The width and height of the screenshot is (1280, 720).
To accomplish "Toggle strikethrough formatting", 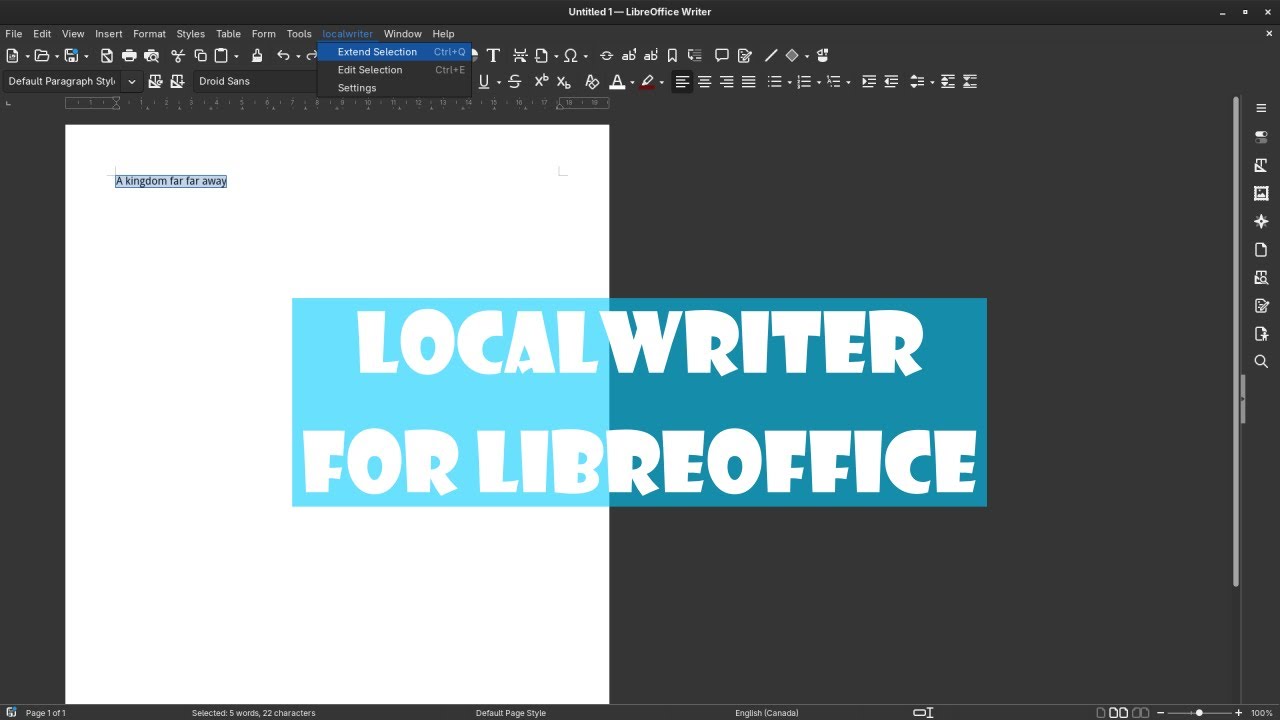I will 514,82.
